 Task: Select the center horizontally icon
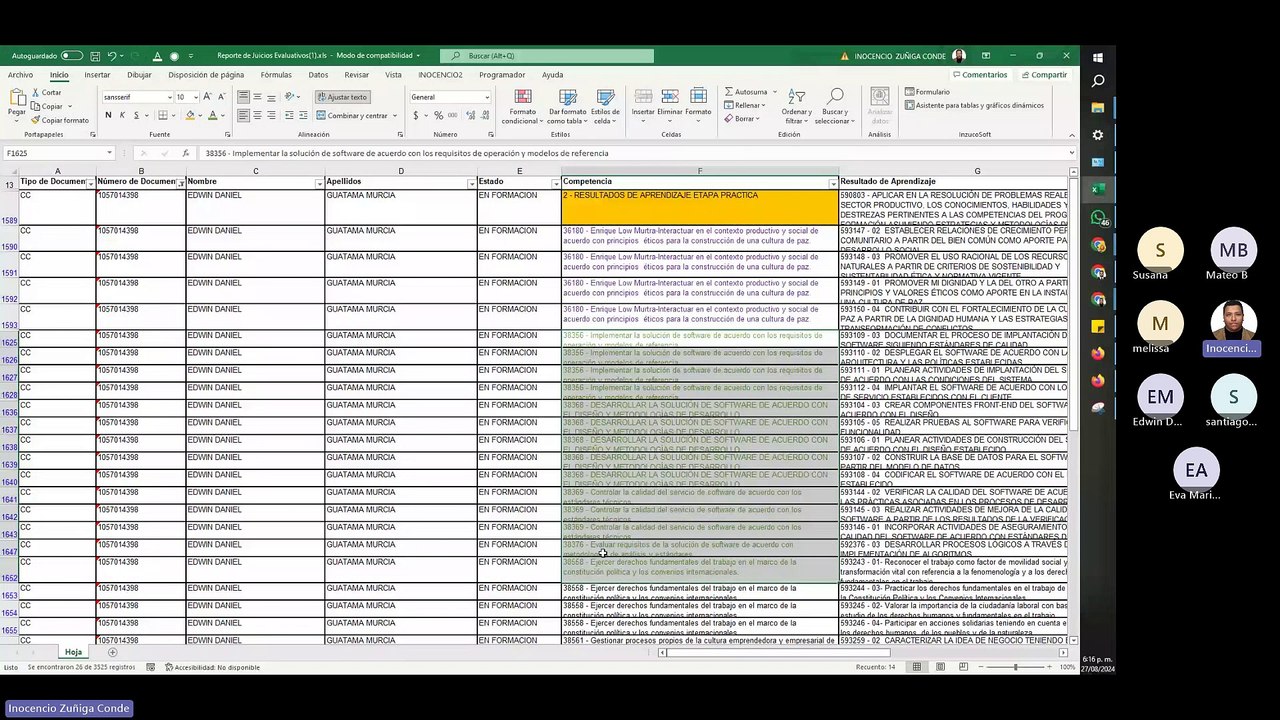click(257, 115)
